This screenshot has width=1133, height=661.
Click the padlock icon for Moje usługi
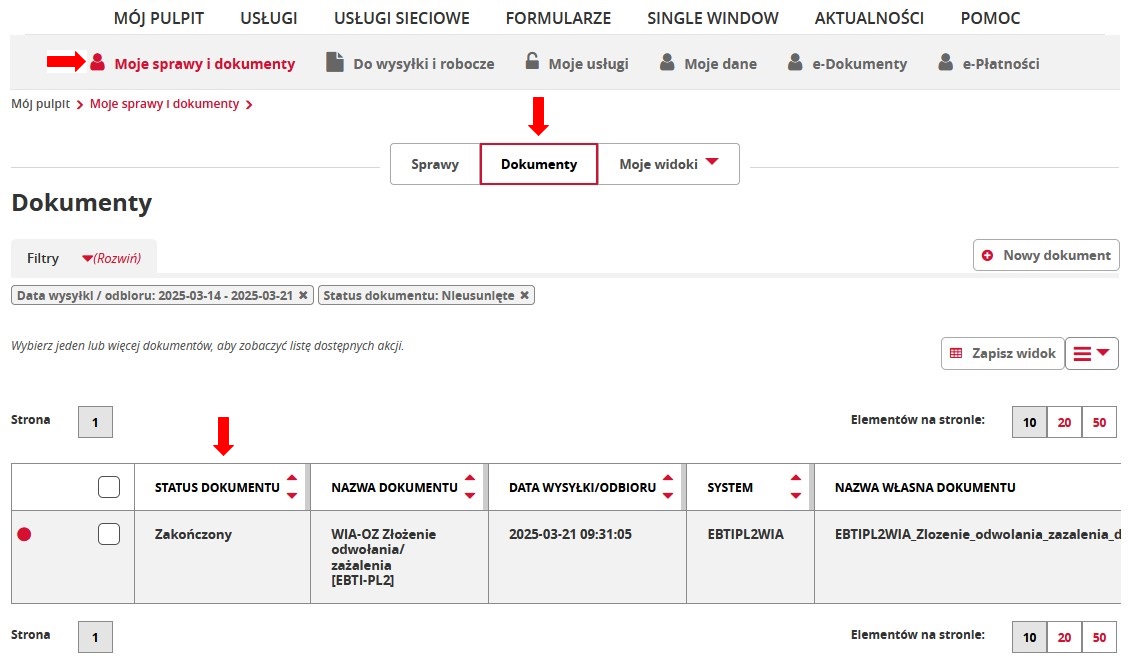pyautogui.click(x=532, y=62)
